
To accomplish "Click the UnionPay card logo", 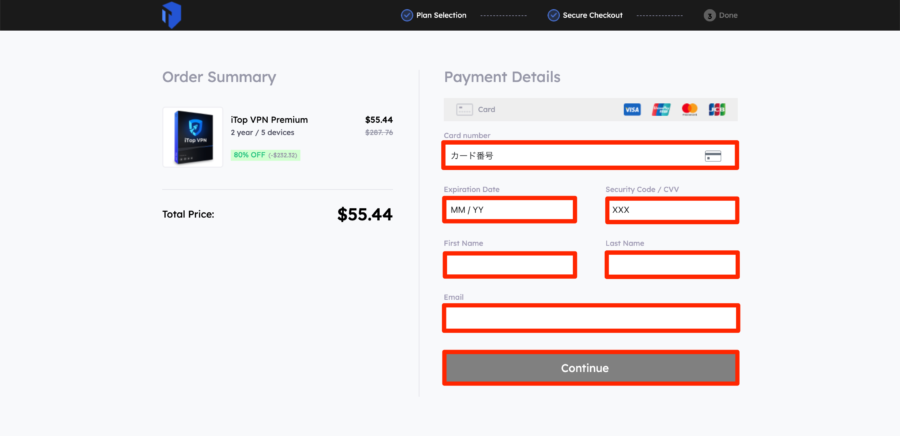I will tap(661, 110).
